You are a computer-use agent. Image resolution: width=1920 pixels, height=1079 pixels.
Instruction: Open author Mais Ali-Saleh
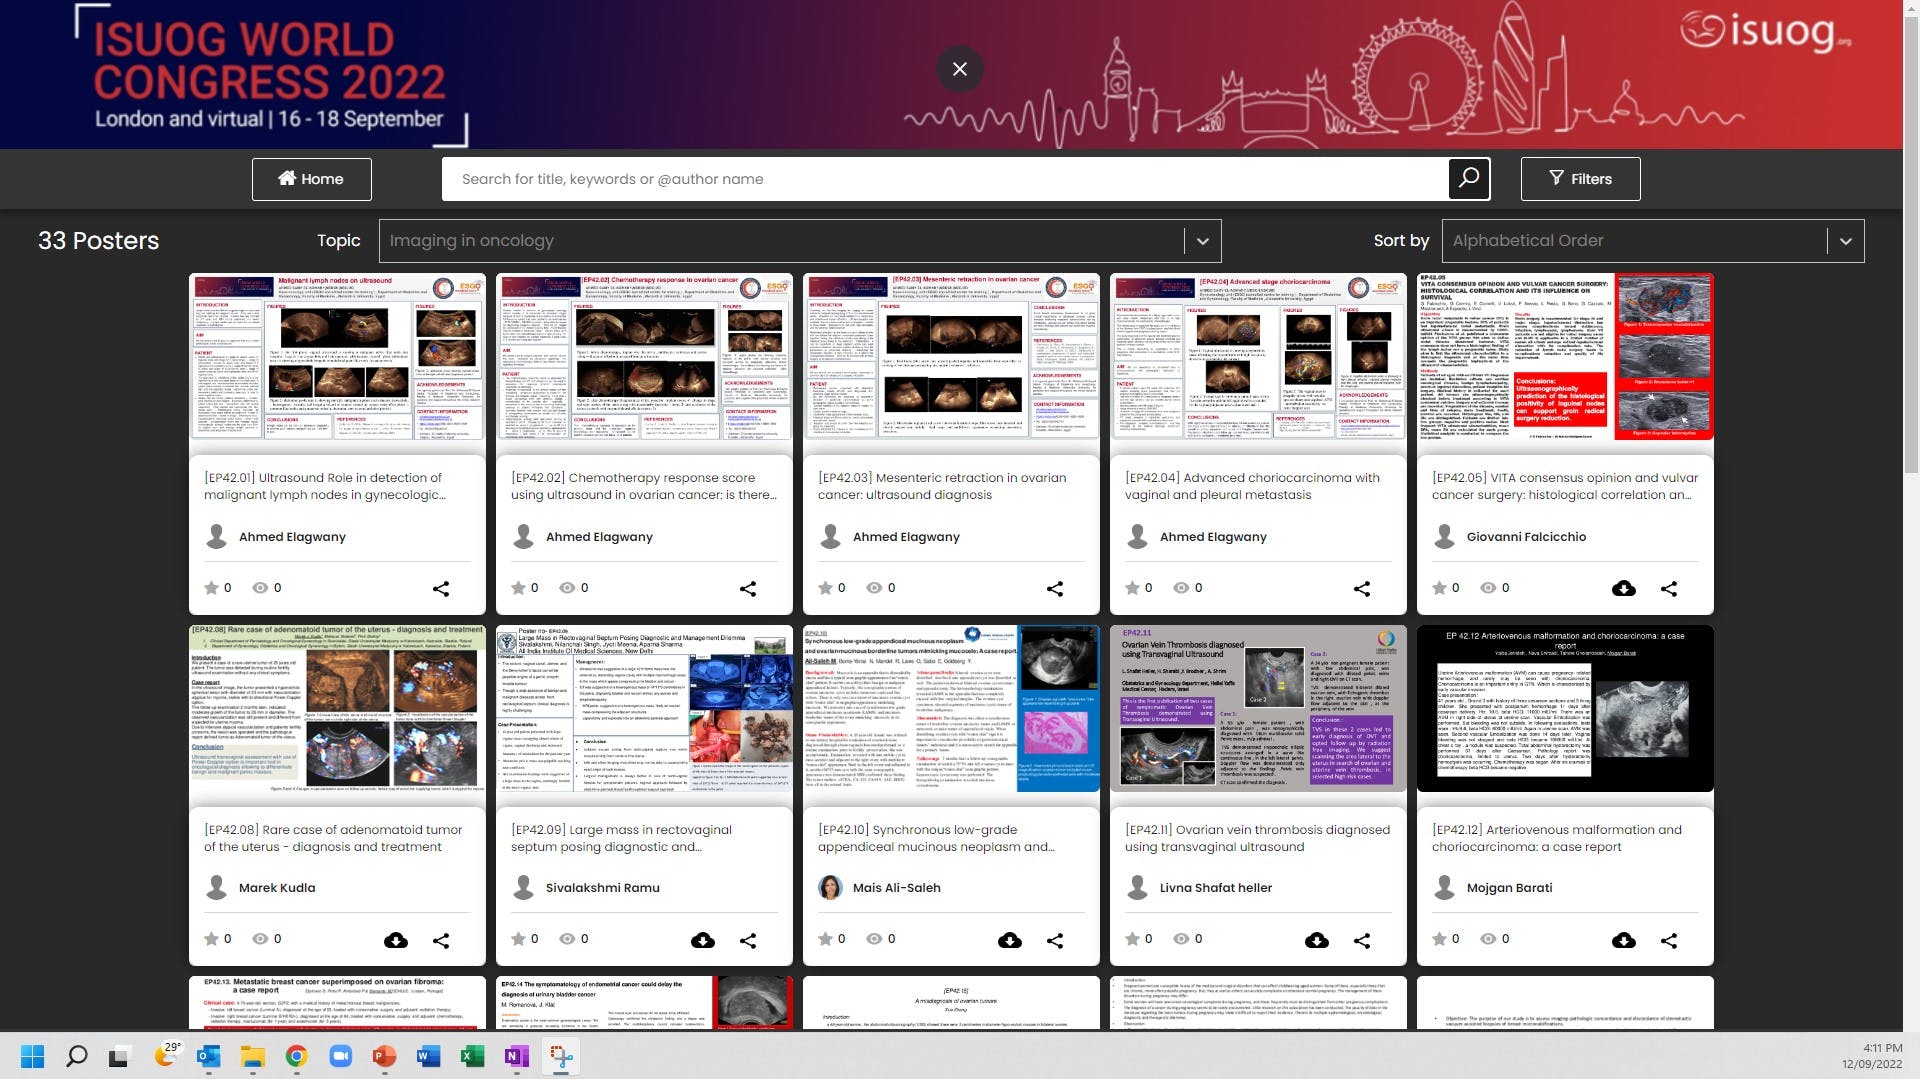tap(896, 888)
